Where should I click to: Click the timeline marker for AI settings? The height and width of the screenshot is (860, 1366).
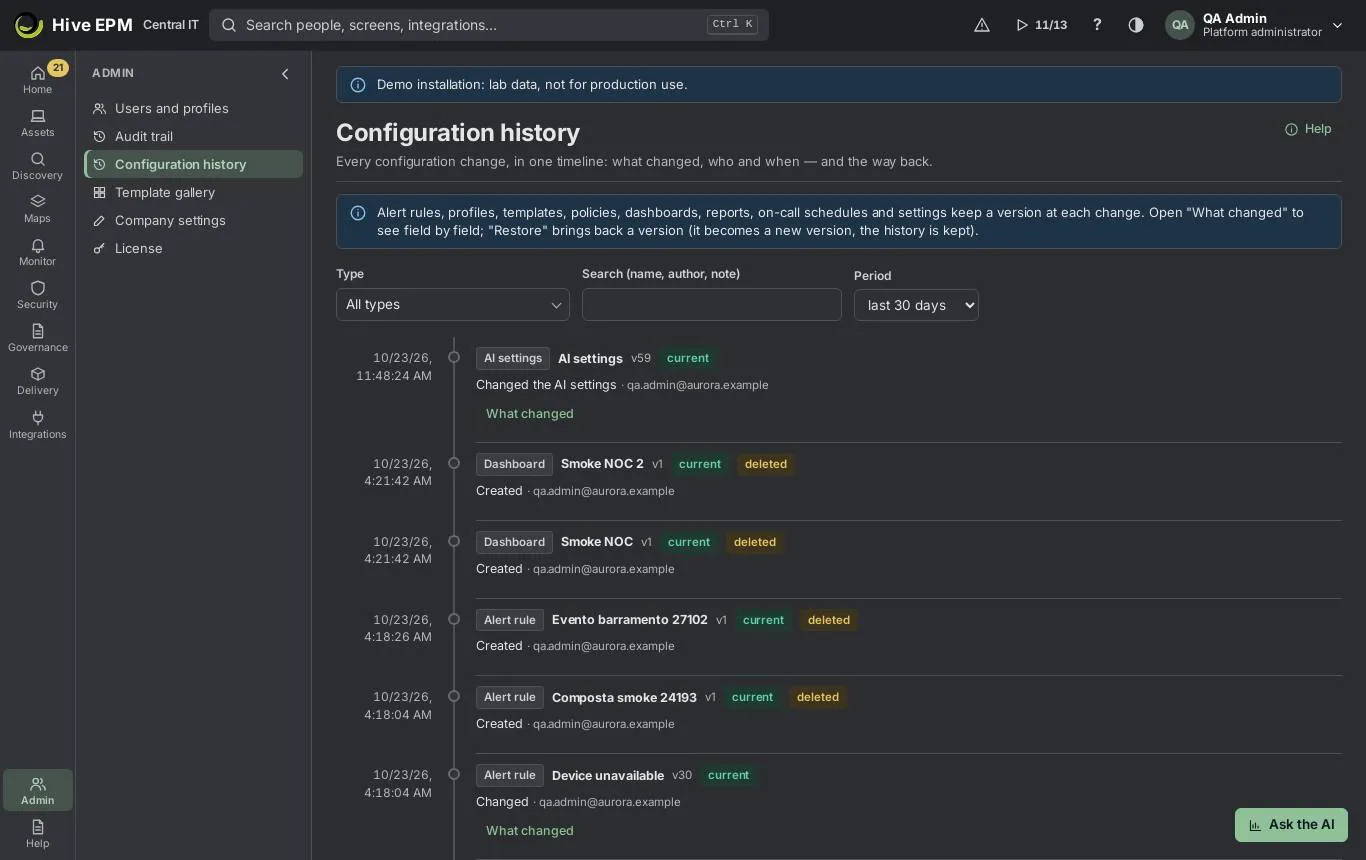[x=454, y=357]
